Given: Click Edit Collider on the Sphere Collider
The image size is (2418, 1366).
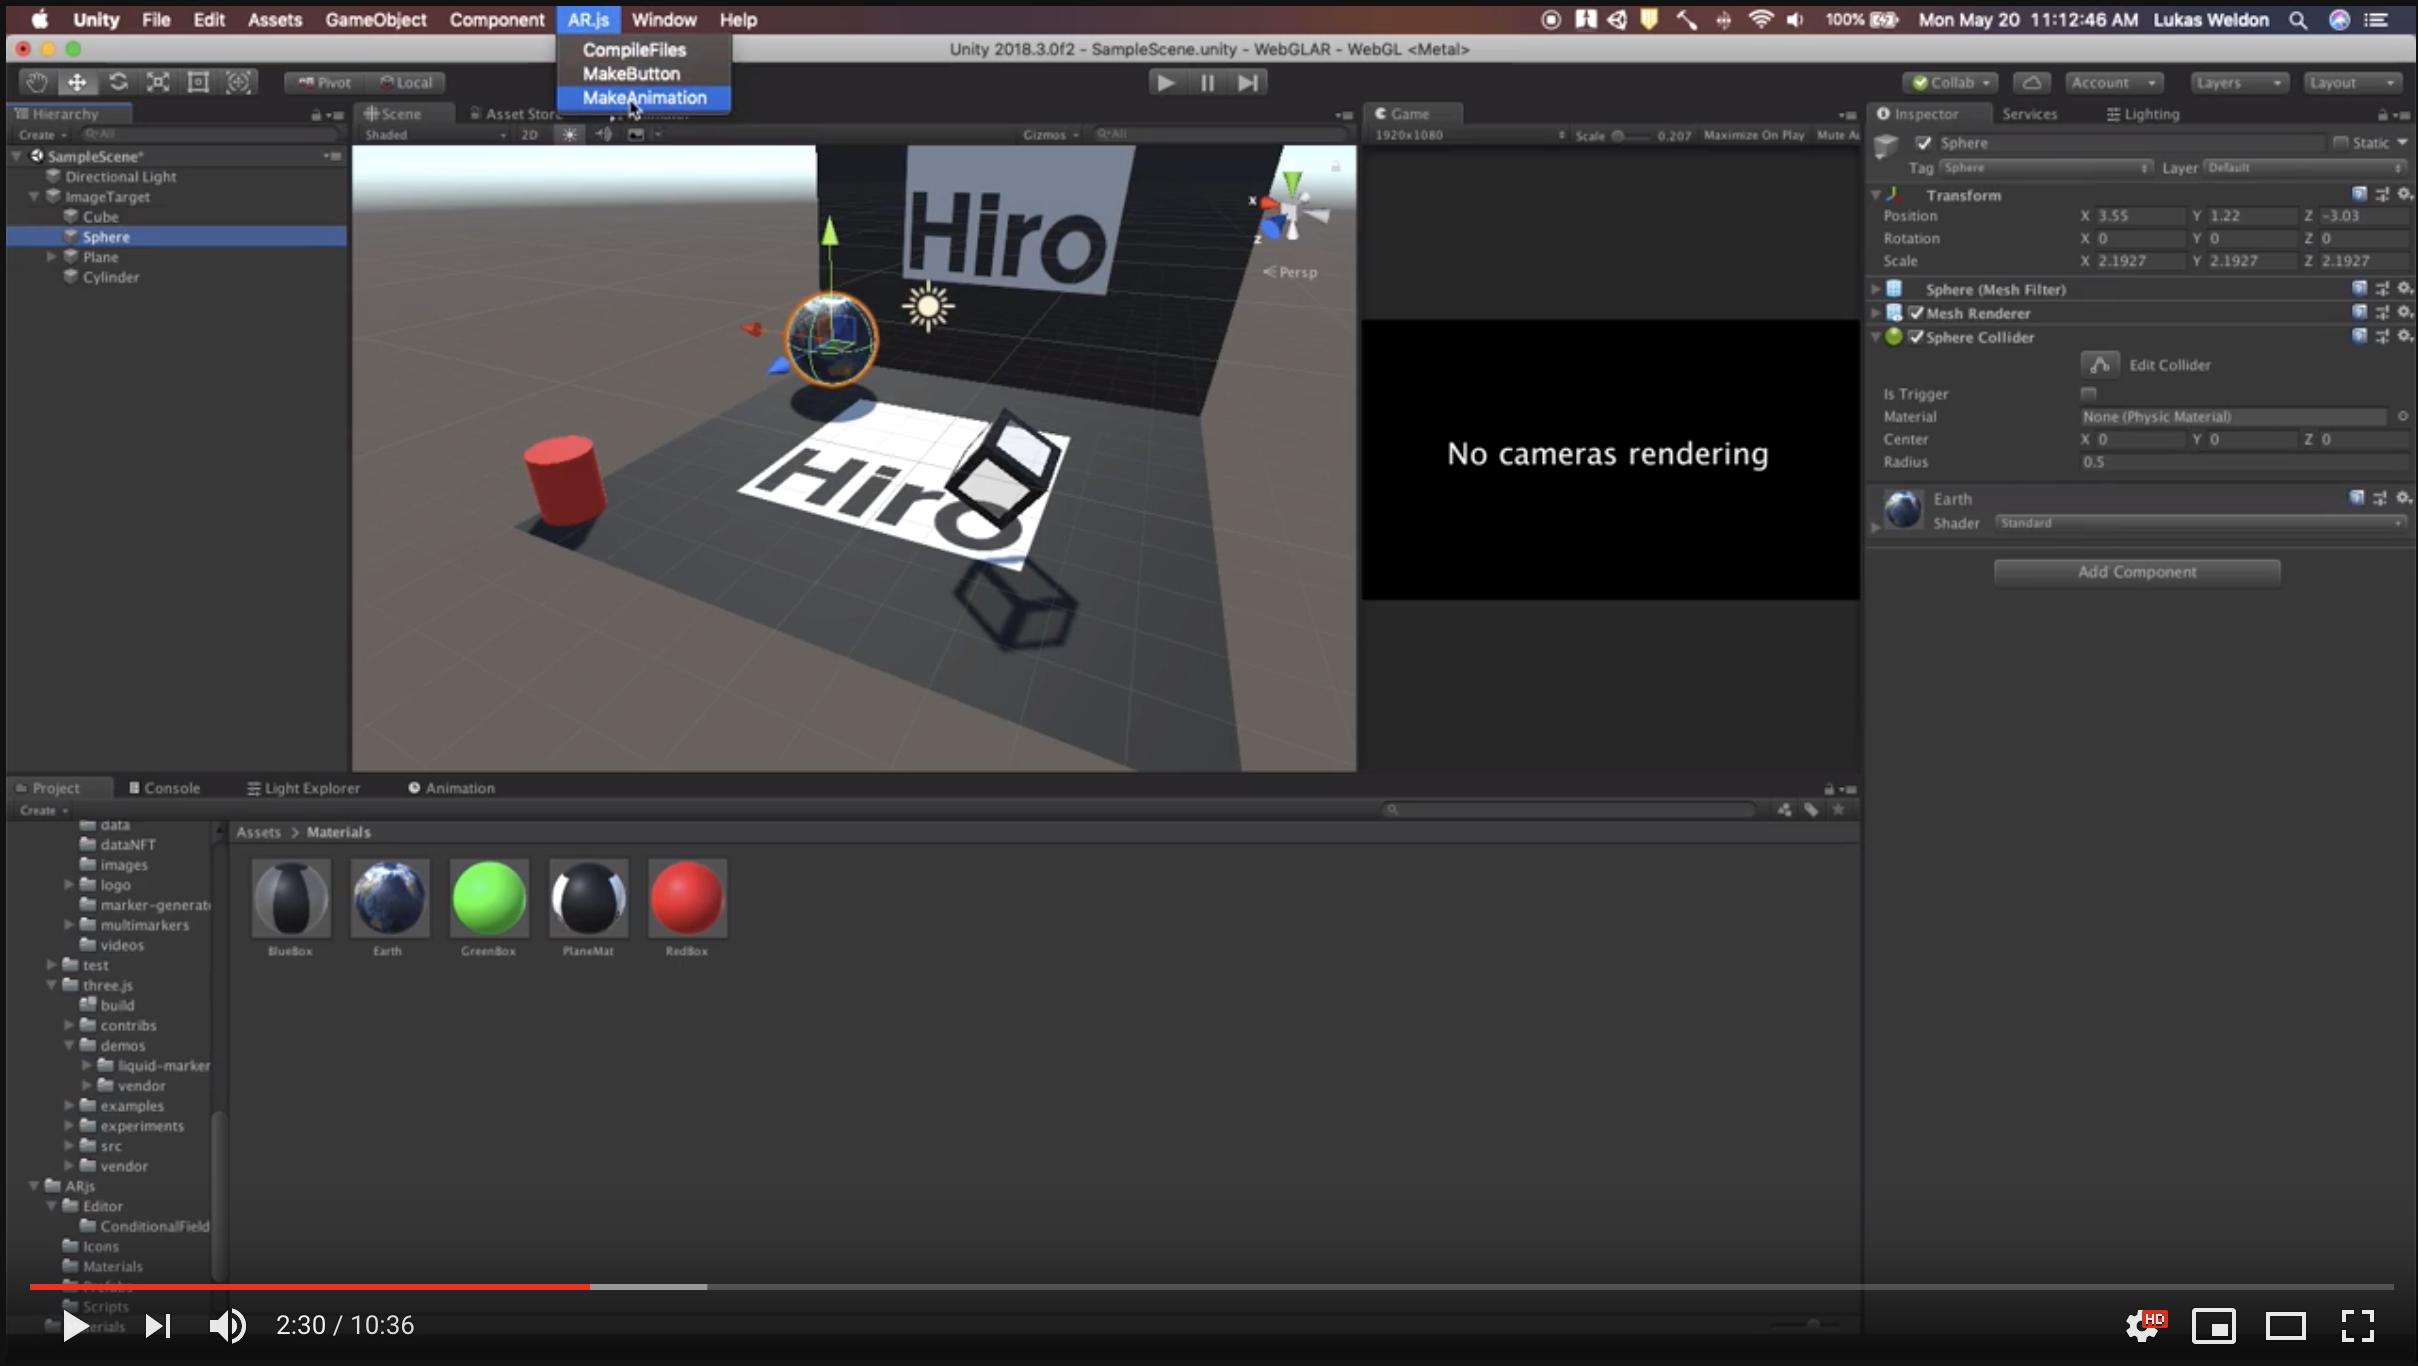Looking at the screenshot, I should [2098, 364].
